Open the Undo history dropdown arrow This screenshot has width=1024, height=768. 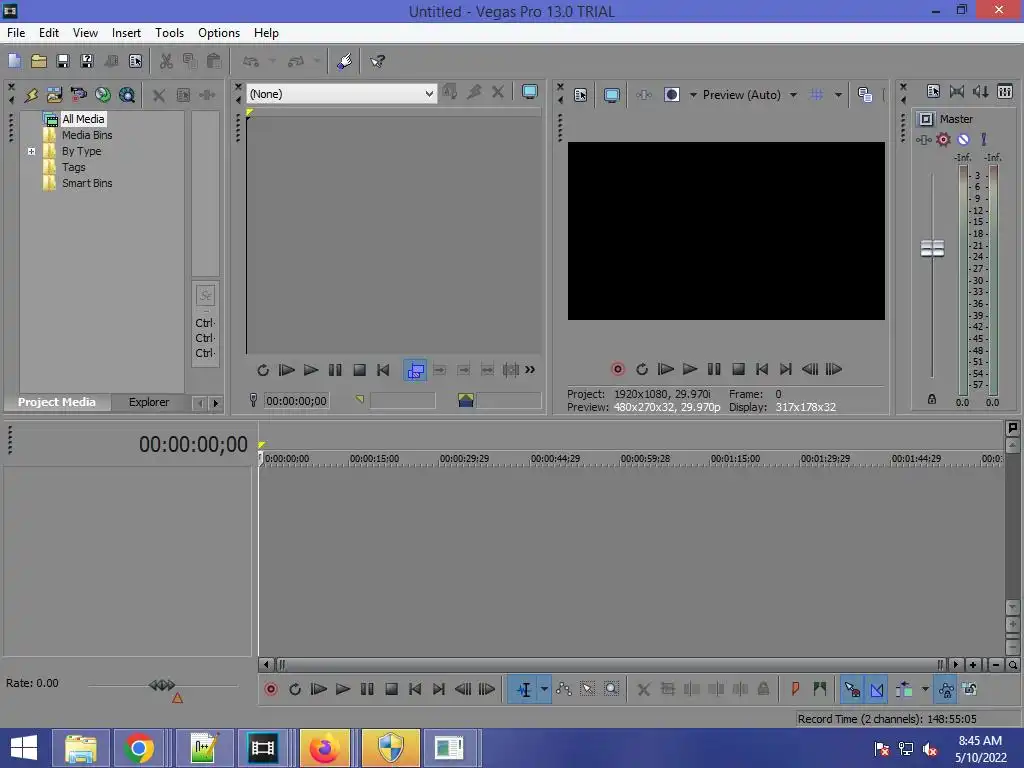(272, 61)
